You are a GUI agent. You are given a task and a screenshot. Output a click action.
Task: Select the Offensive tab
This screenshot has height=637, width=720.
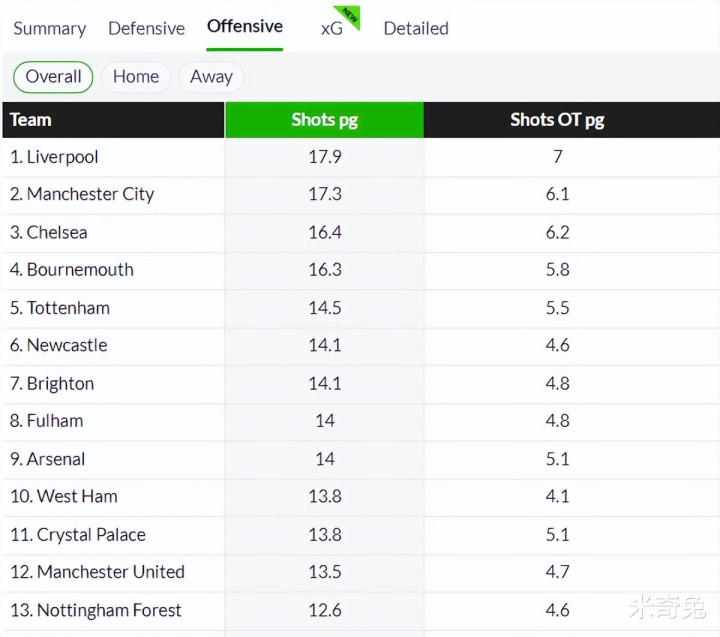click(245, 27)
